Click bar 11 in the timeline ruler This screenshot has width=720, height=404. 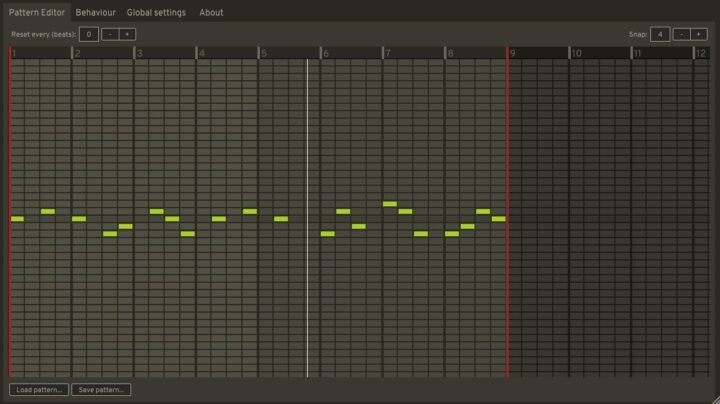click(661, 53)
